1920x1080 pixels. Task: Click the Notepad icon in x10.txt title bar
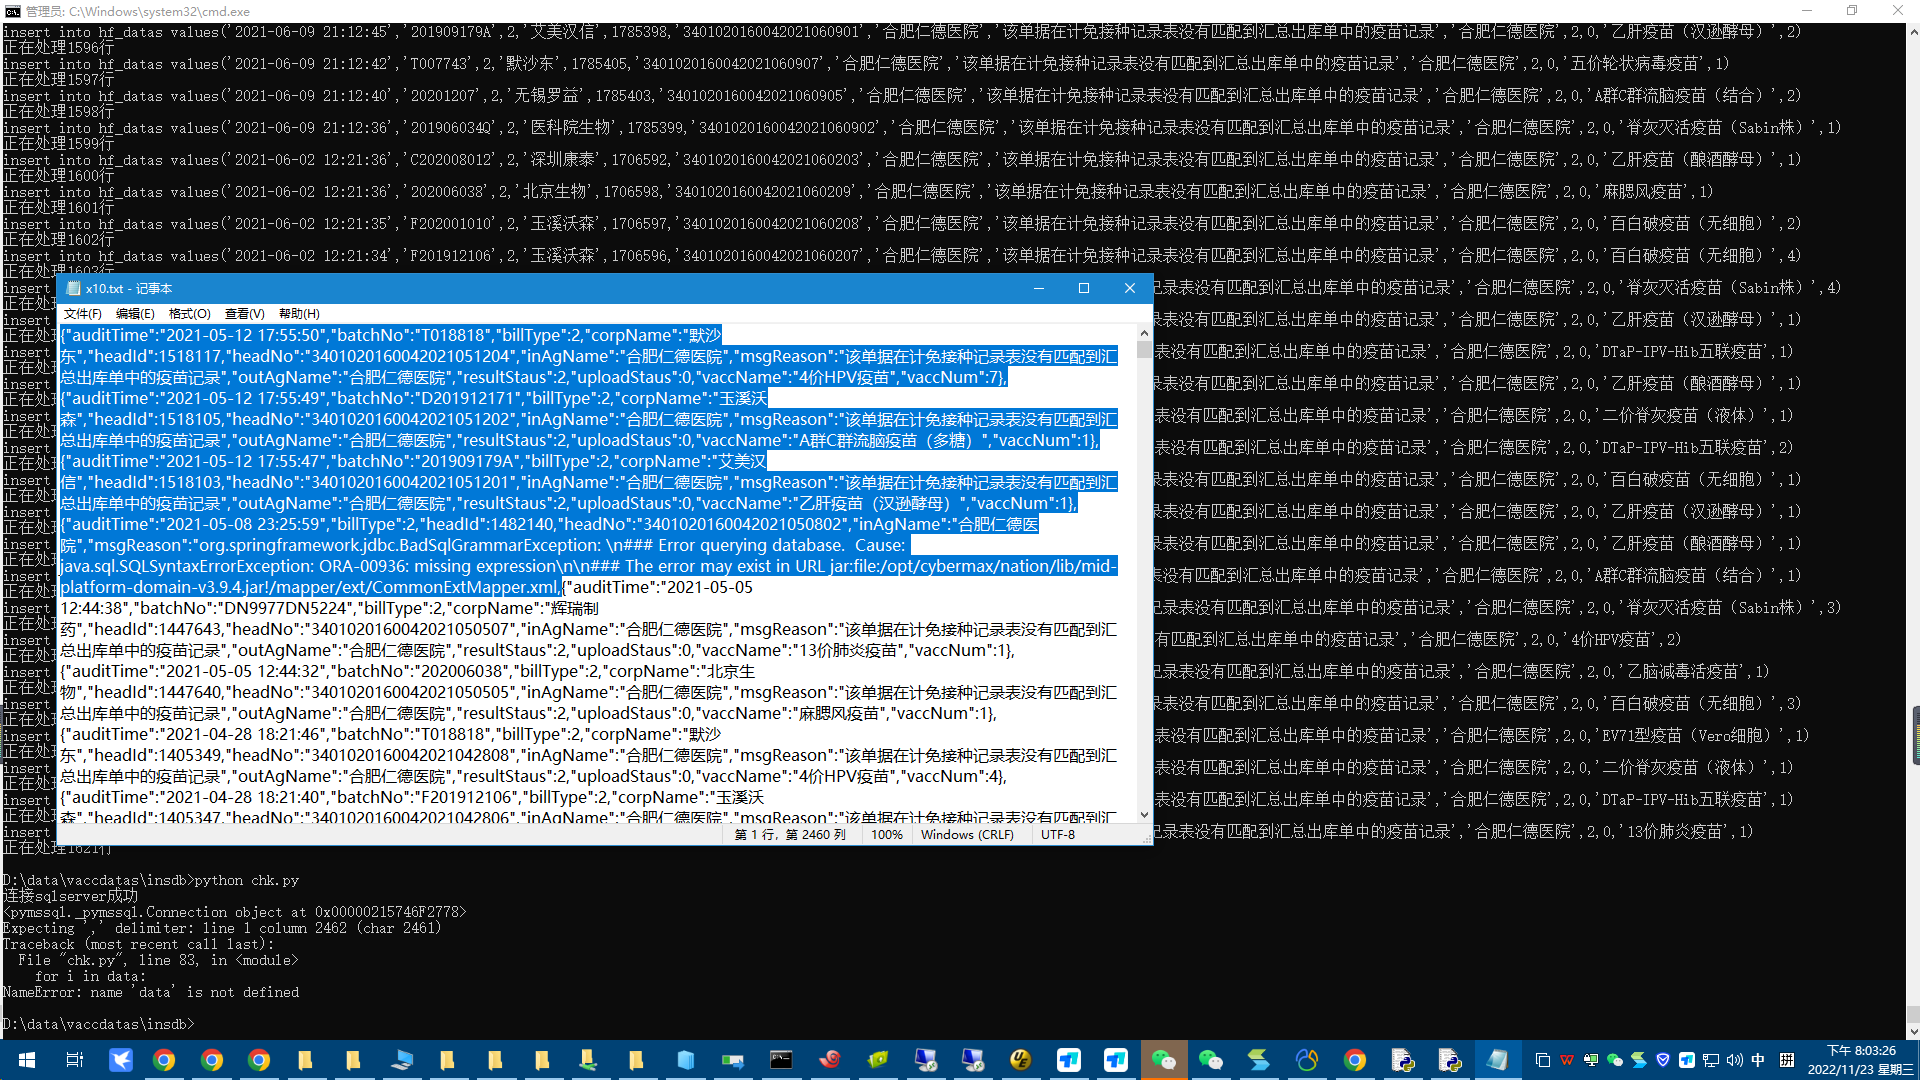[x=73, y=288]
